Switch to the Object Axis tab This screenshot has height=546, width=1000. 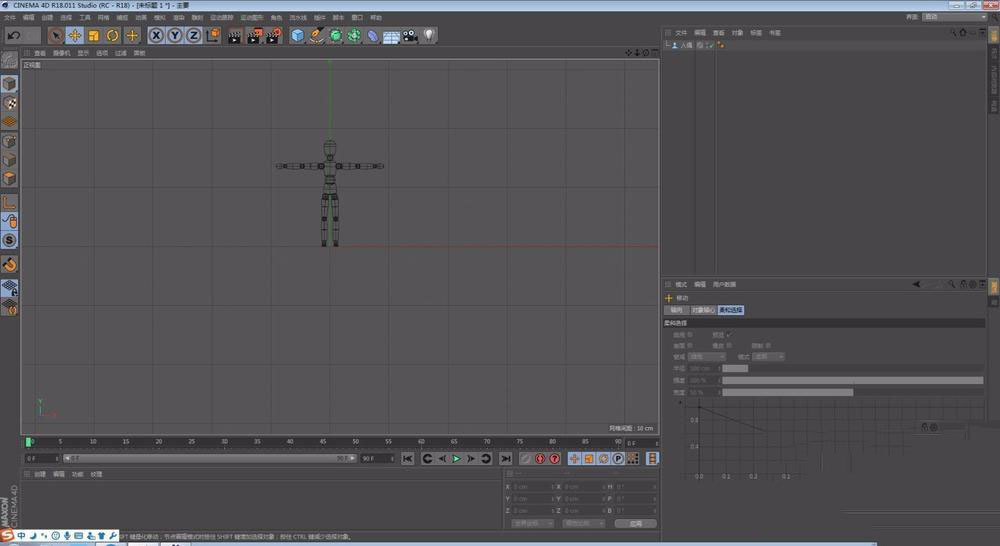tap(703, 310)
